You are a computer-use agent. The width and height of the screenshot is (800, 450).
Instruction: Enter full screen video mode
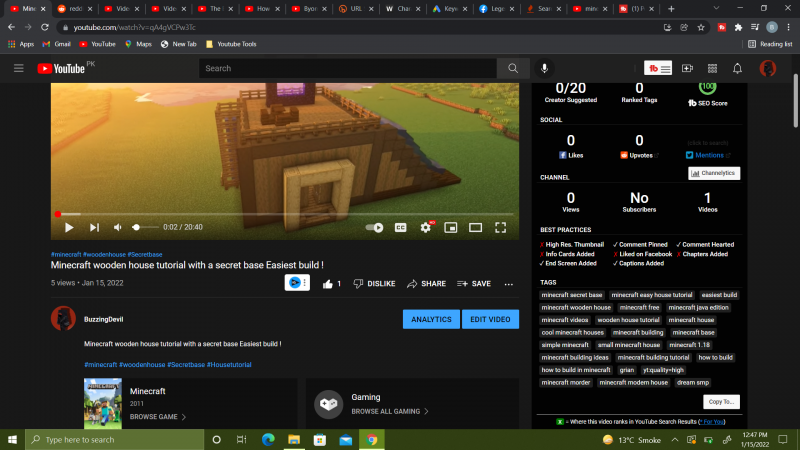[501, 228]
